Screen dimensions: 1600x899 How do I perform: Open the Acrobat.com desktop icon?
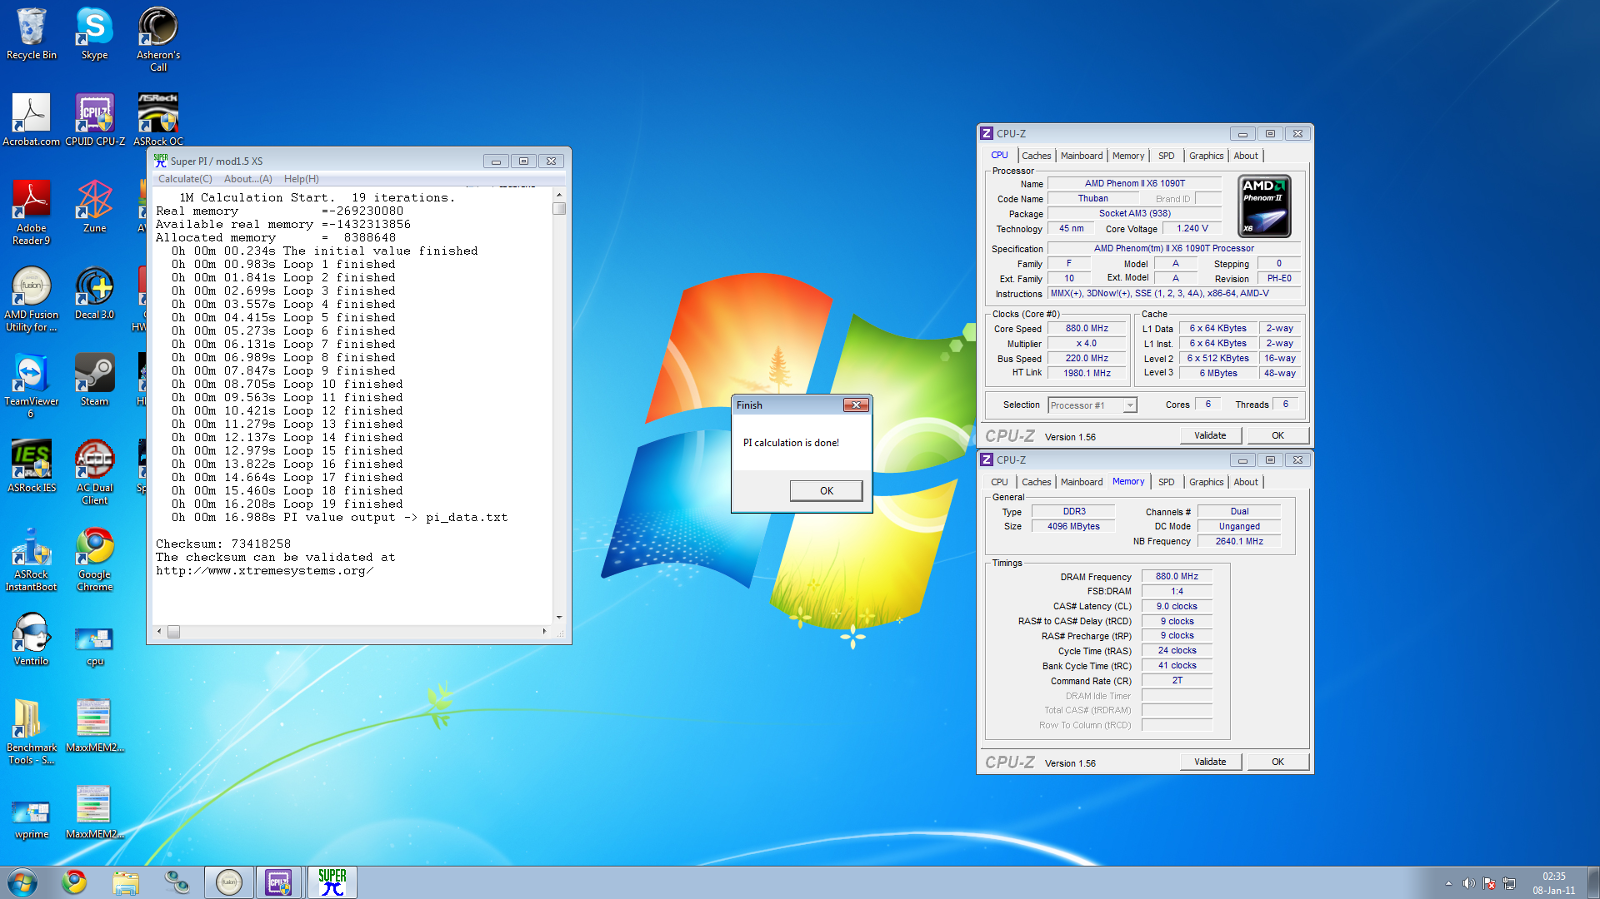(31, 120)
